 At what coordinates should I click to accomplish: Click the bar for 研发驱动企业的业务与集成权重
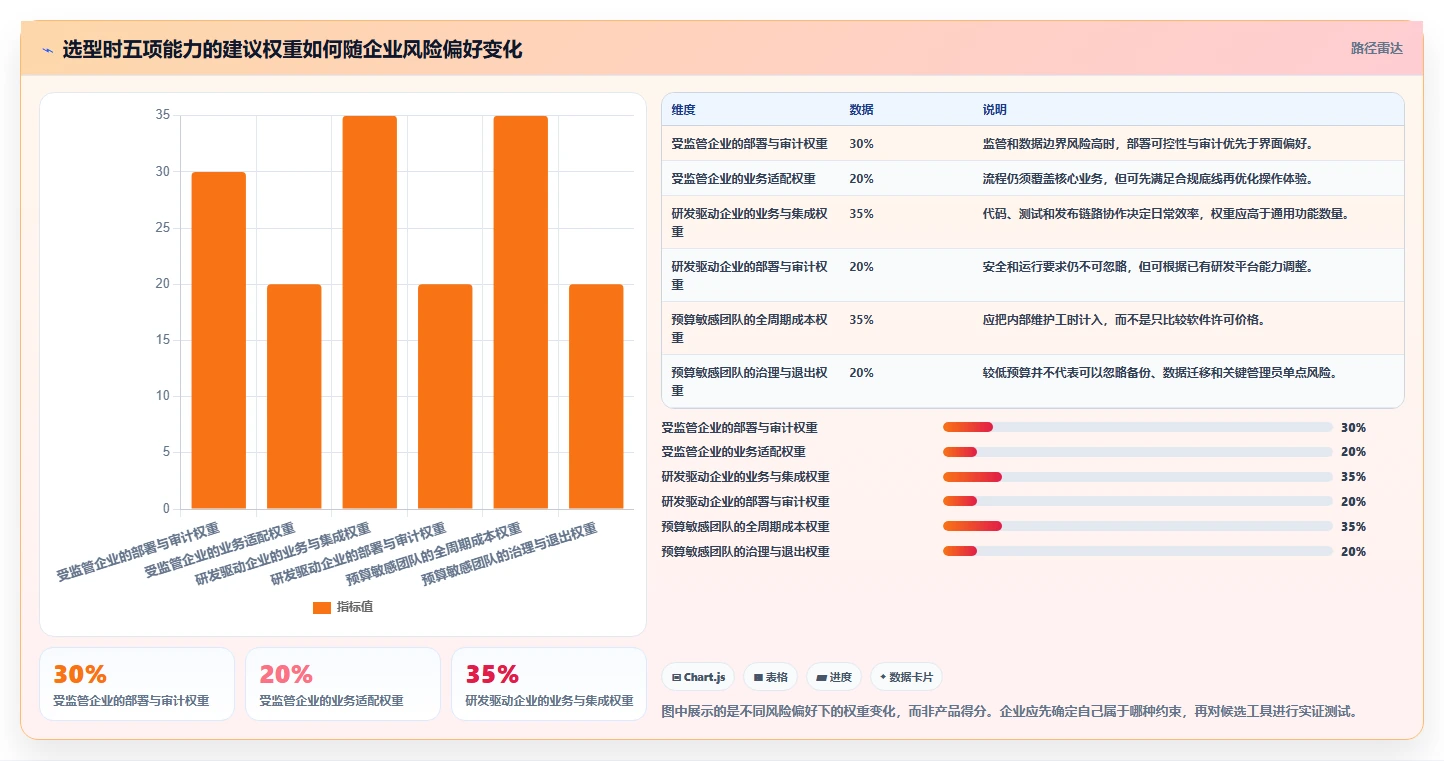(370, 312)
